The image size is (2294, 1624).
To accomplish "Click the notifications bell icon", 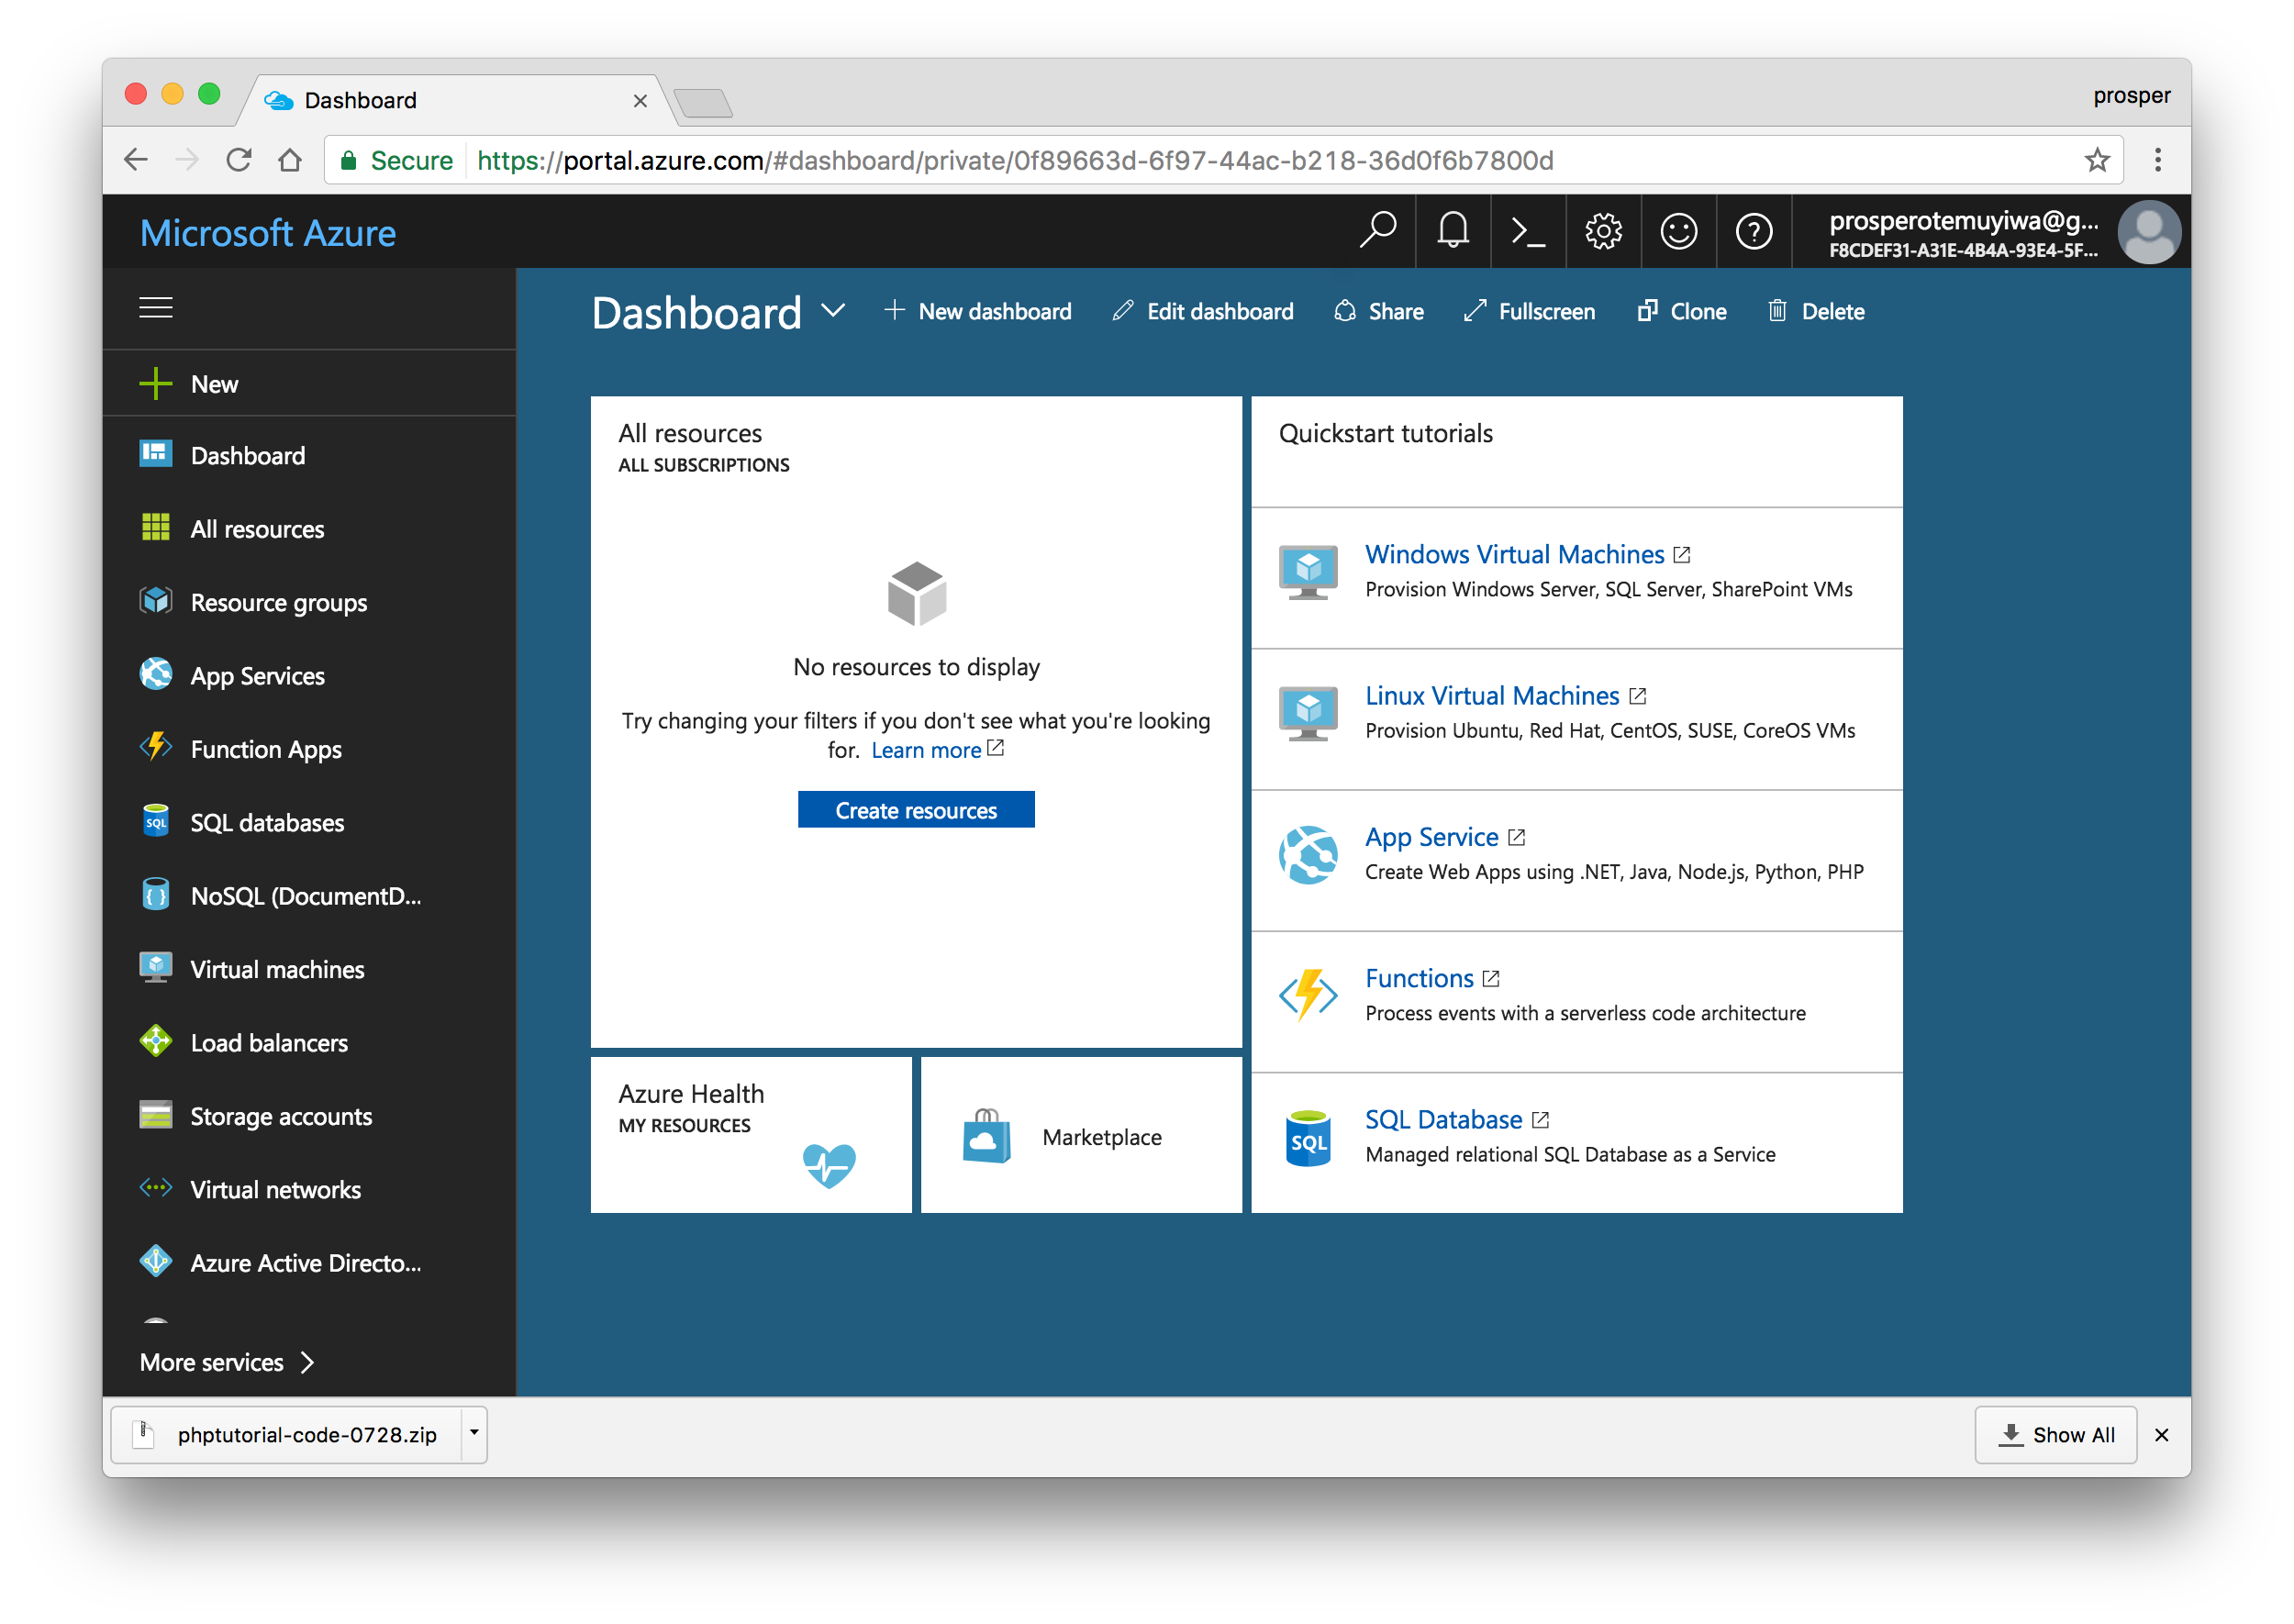I will 1452,232.
